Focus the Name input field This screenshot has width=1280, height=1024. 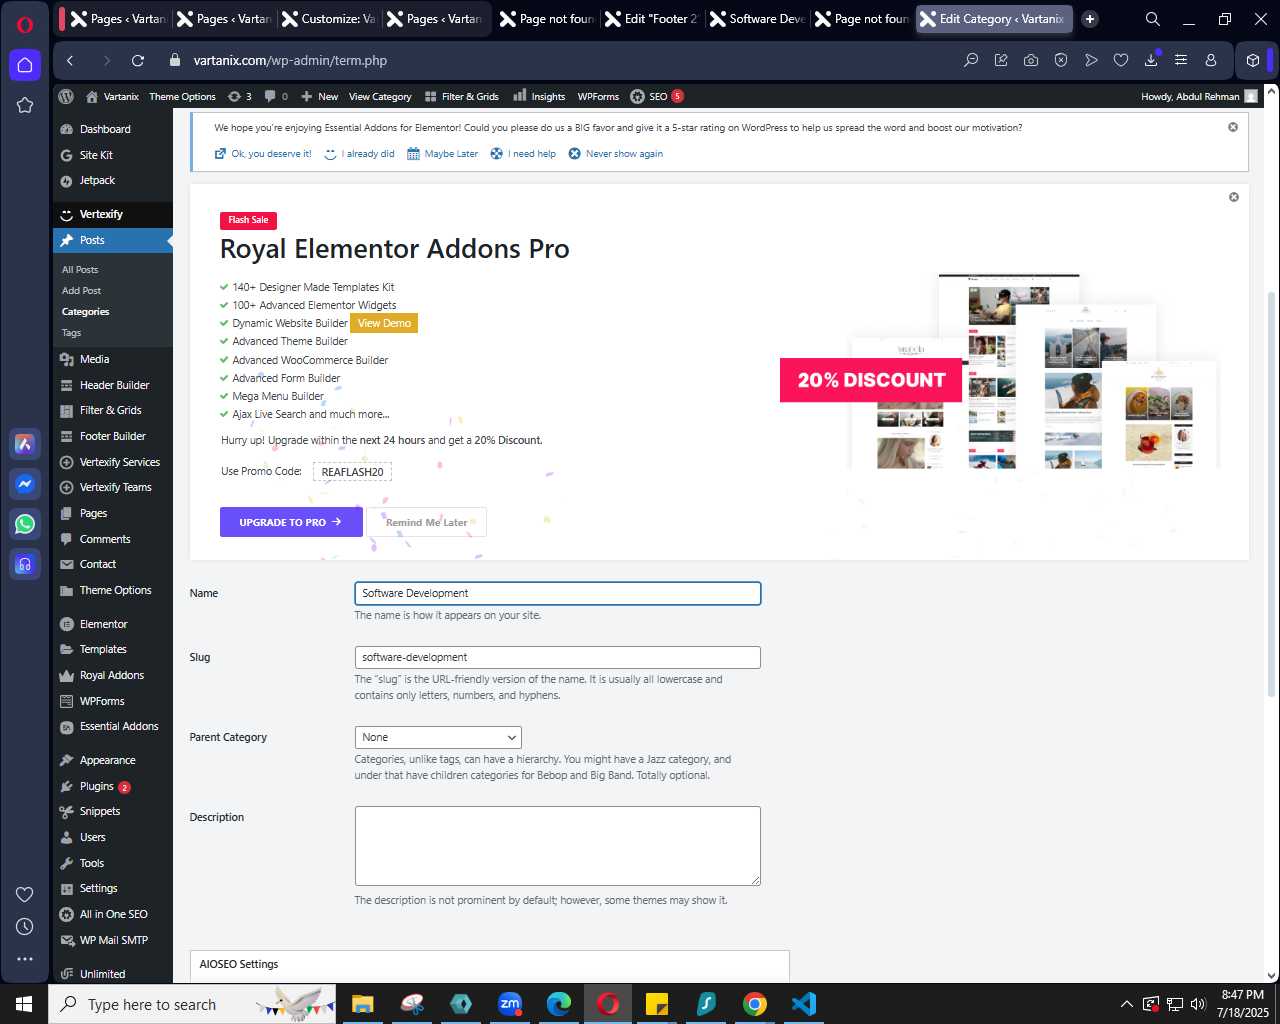[x=558, y=593]
